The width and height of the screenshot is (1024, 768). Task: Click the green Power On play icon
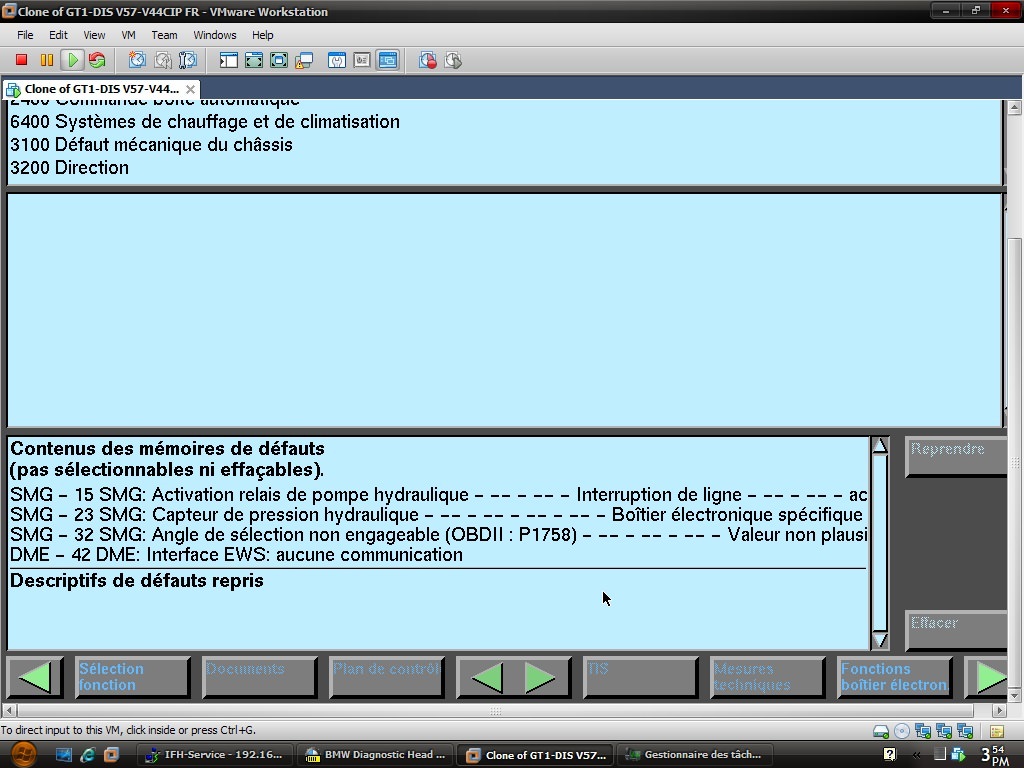[72, 60]
